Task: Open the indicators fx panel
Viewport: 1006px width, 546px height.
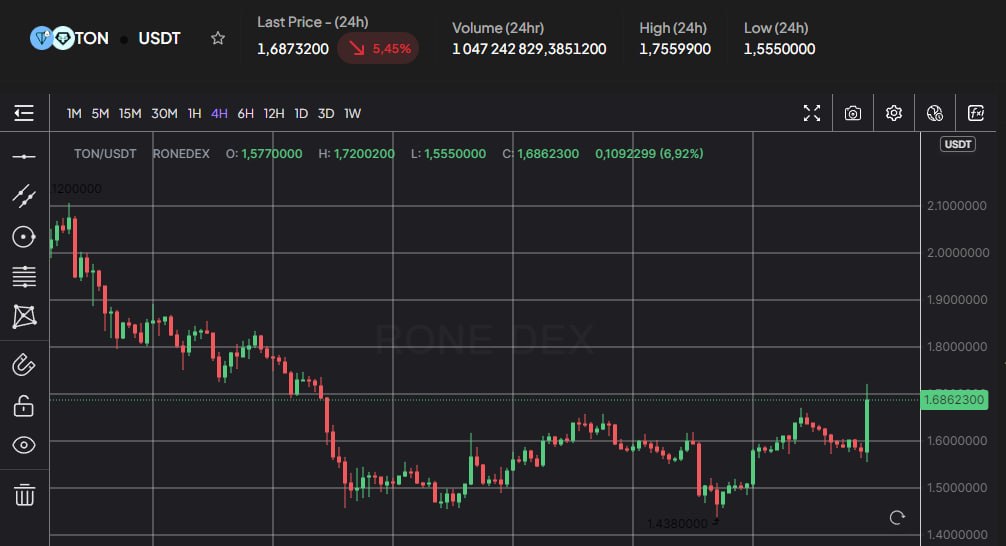Action: 976,113
